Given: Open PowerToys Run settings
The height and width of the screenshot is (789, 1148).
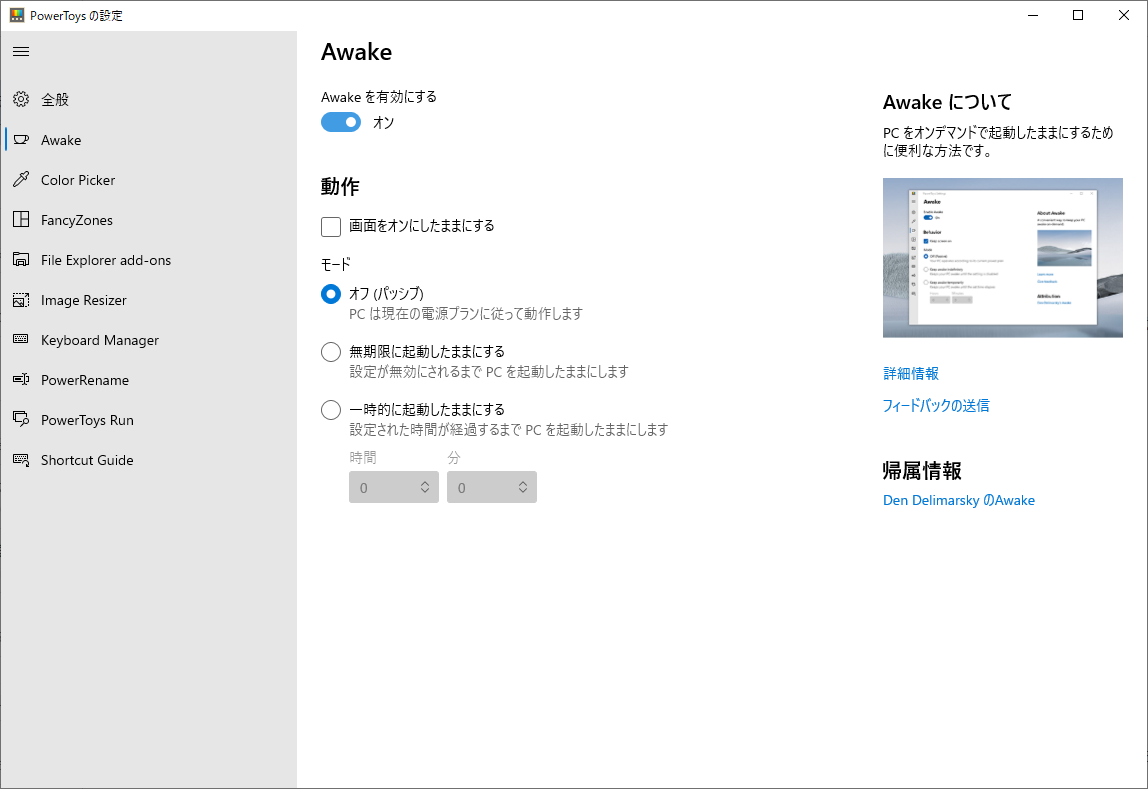Looking at the screenshot, I should [x=149, y=420].
